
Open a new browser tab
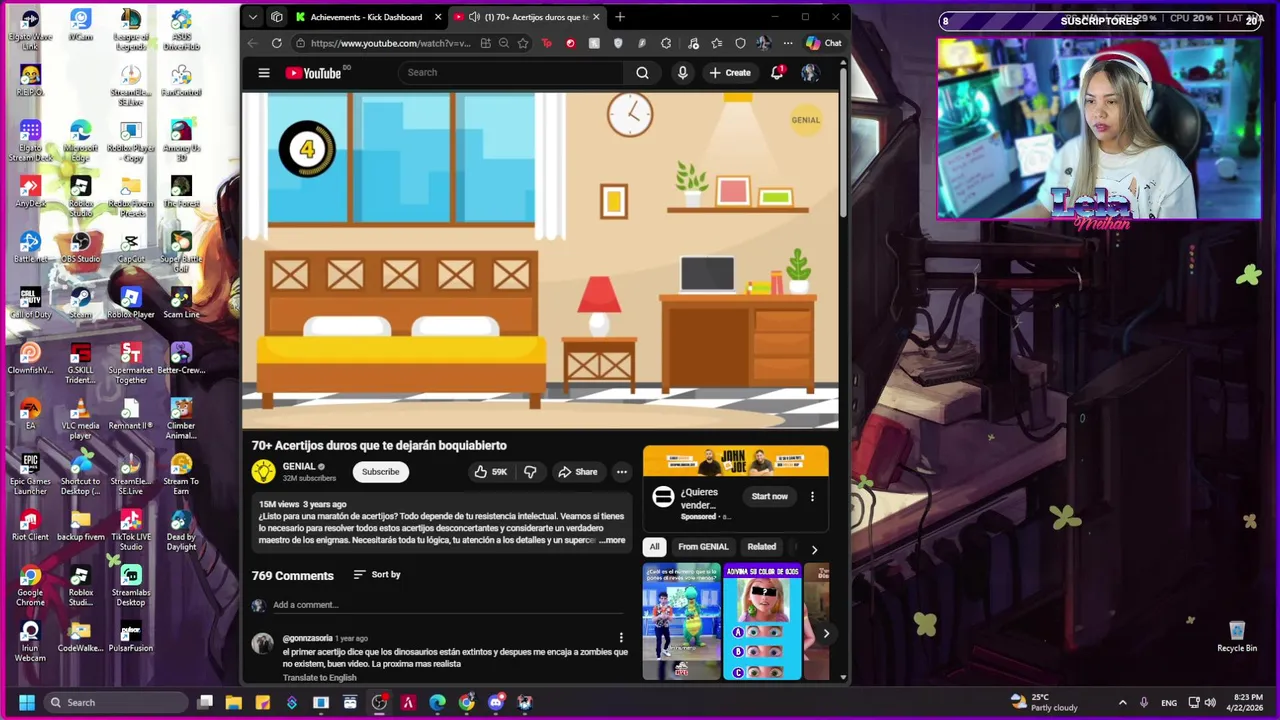(x=620, y=17)
